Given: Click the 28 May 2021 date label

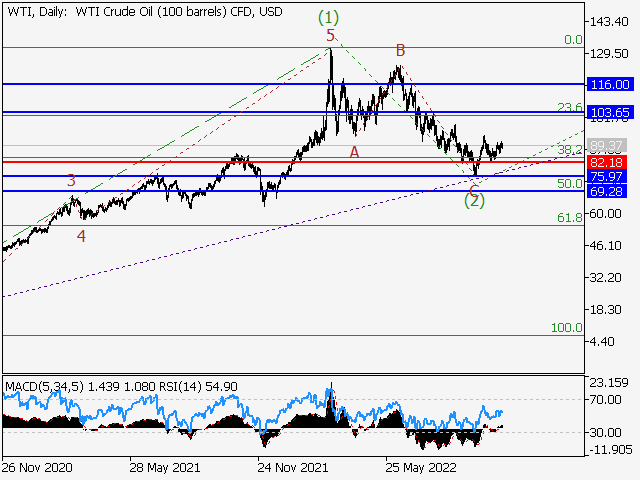Looking at the screenshot, I should (x=165, y=467).
